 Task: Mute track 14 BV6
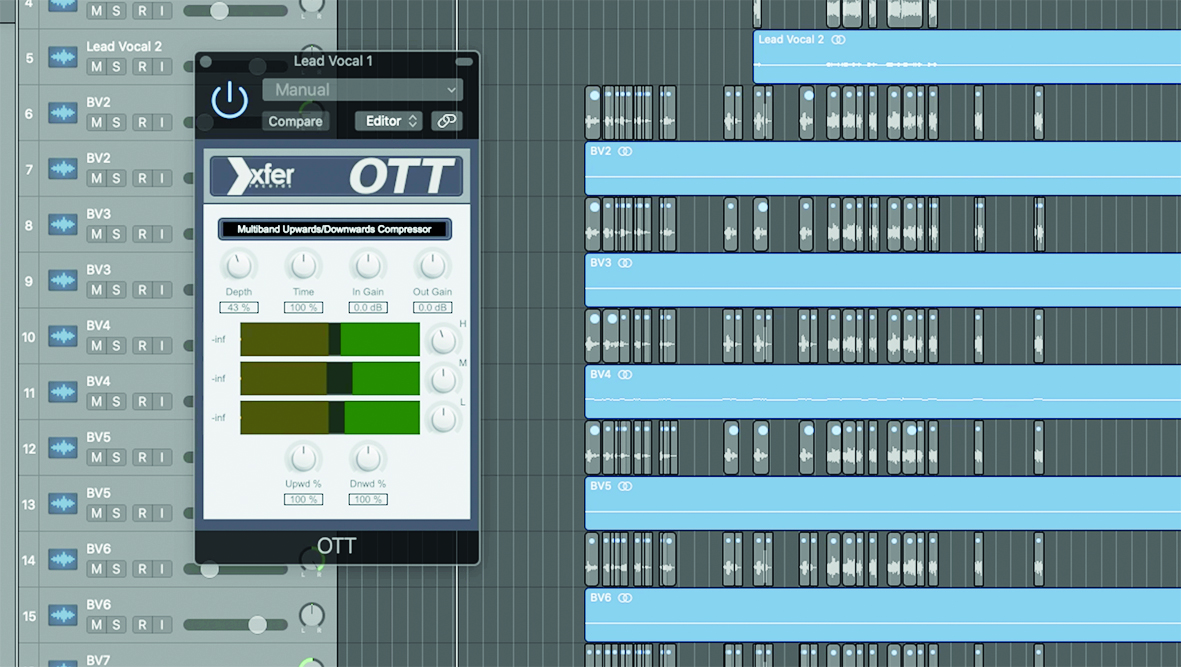tap(96, 568)
